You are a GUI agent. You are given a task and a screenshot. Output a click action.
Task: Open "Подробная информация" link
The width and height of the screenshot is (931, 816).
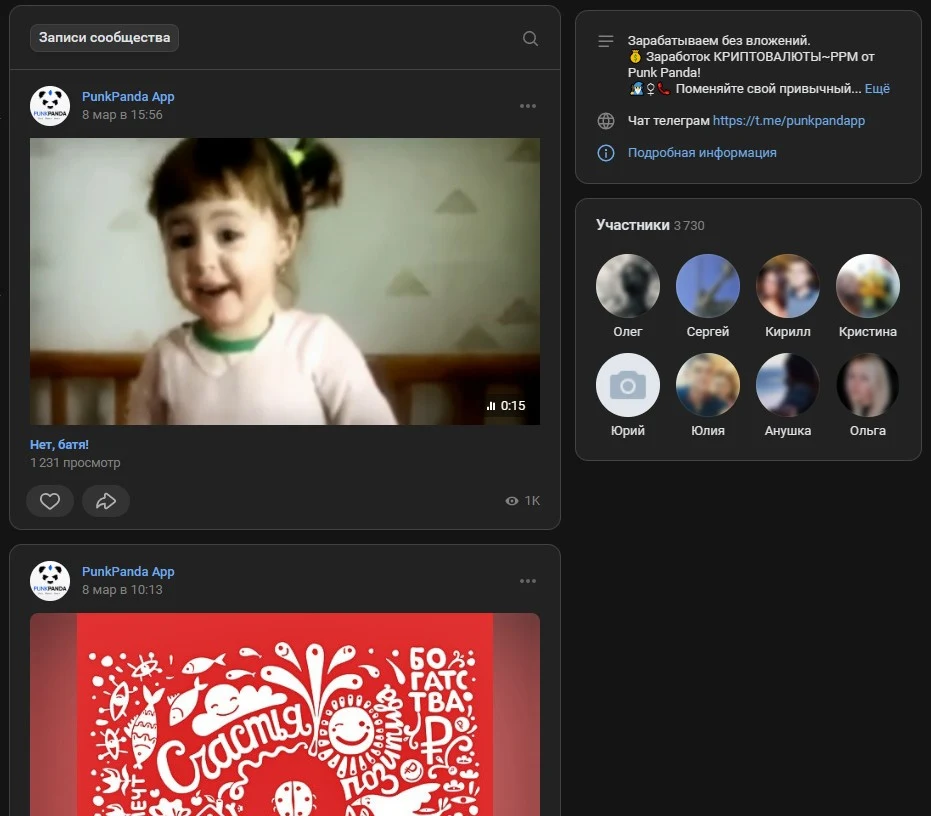702,153
